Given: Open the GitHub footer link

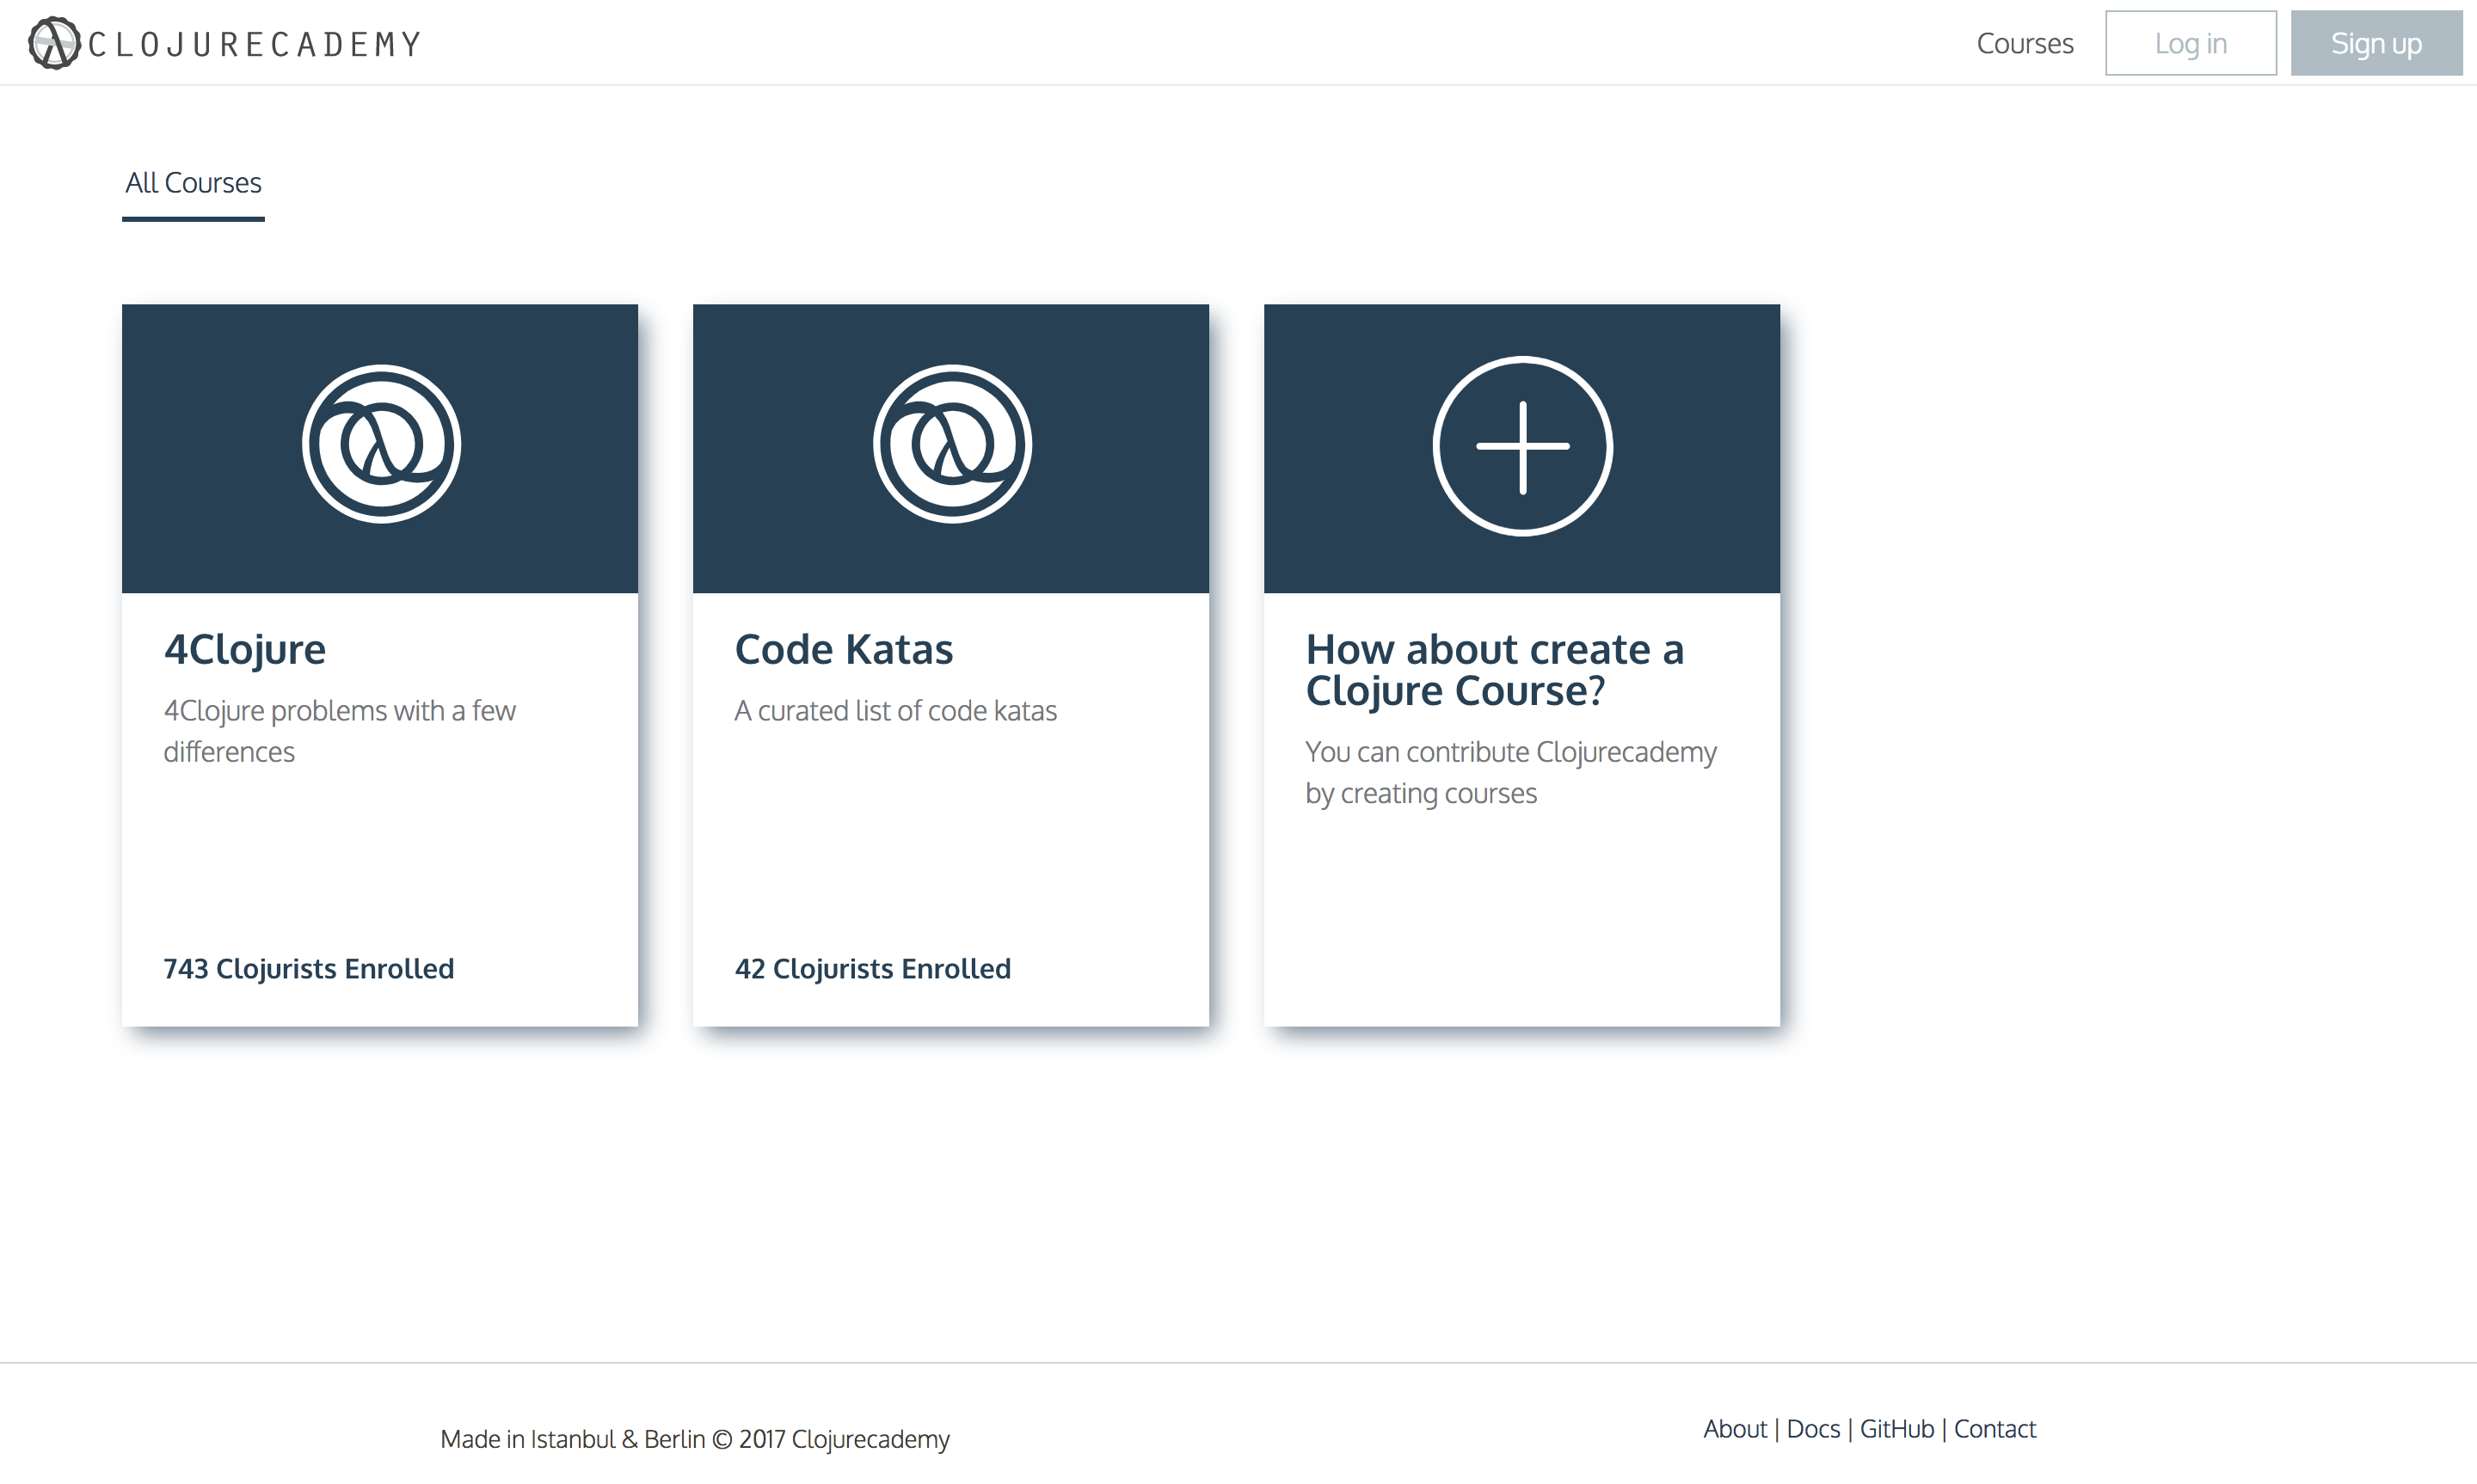Looking at the screenshot, I should coord(1897,1428).
